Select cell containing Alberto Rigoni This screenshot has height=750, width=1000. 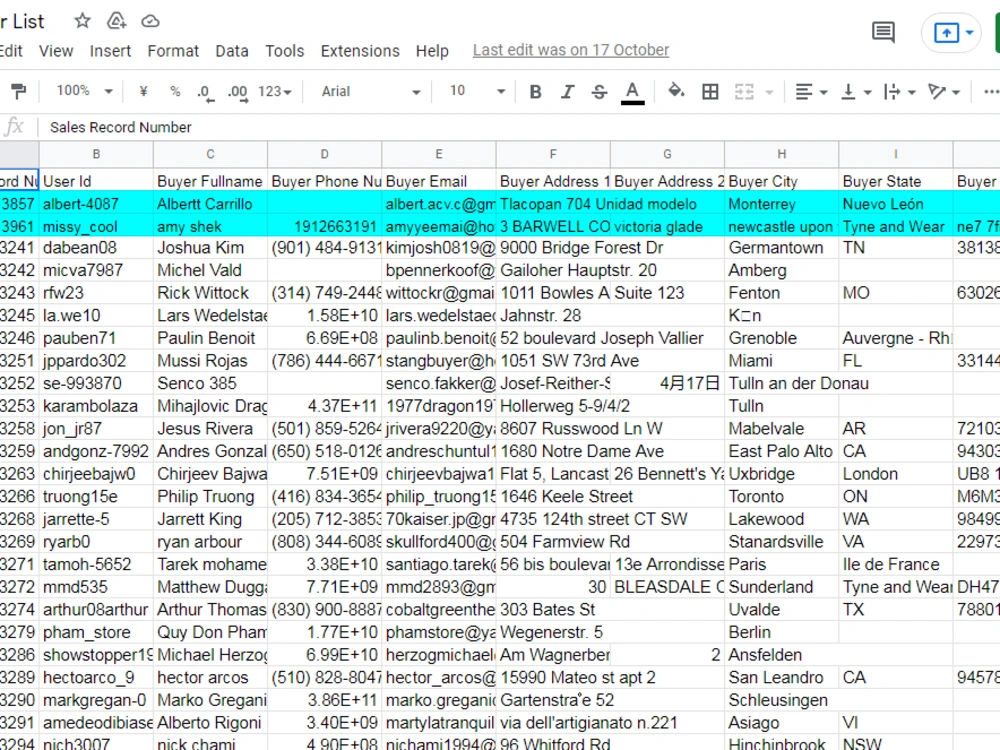pyautogui.click(x=210, y=723)
